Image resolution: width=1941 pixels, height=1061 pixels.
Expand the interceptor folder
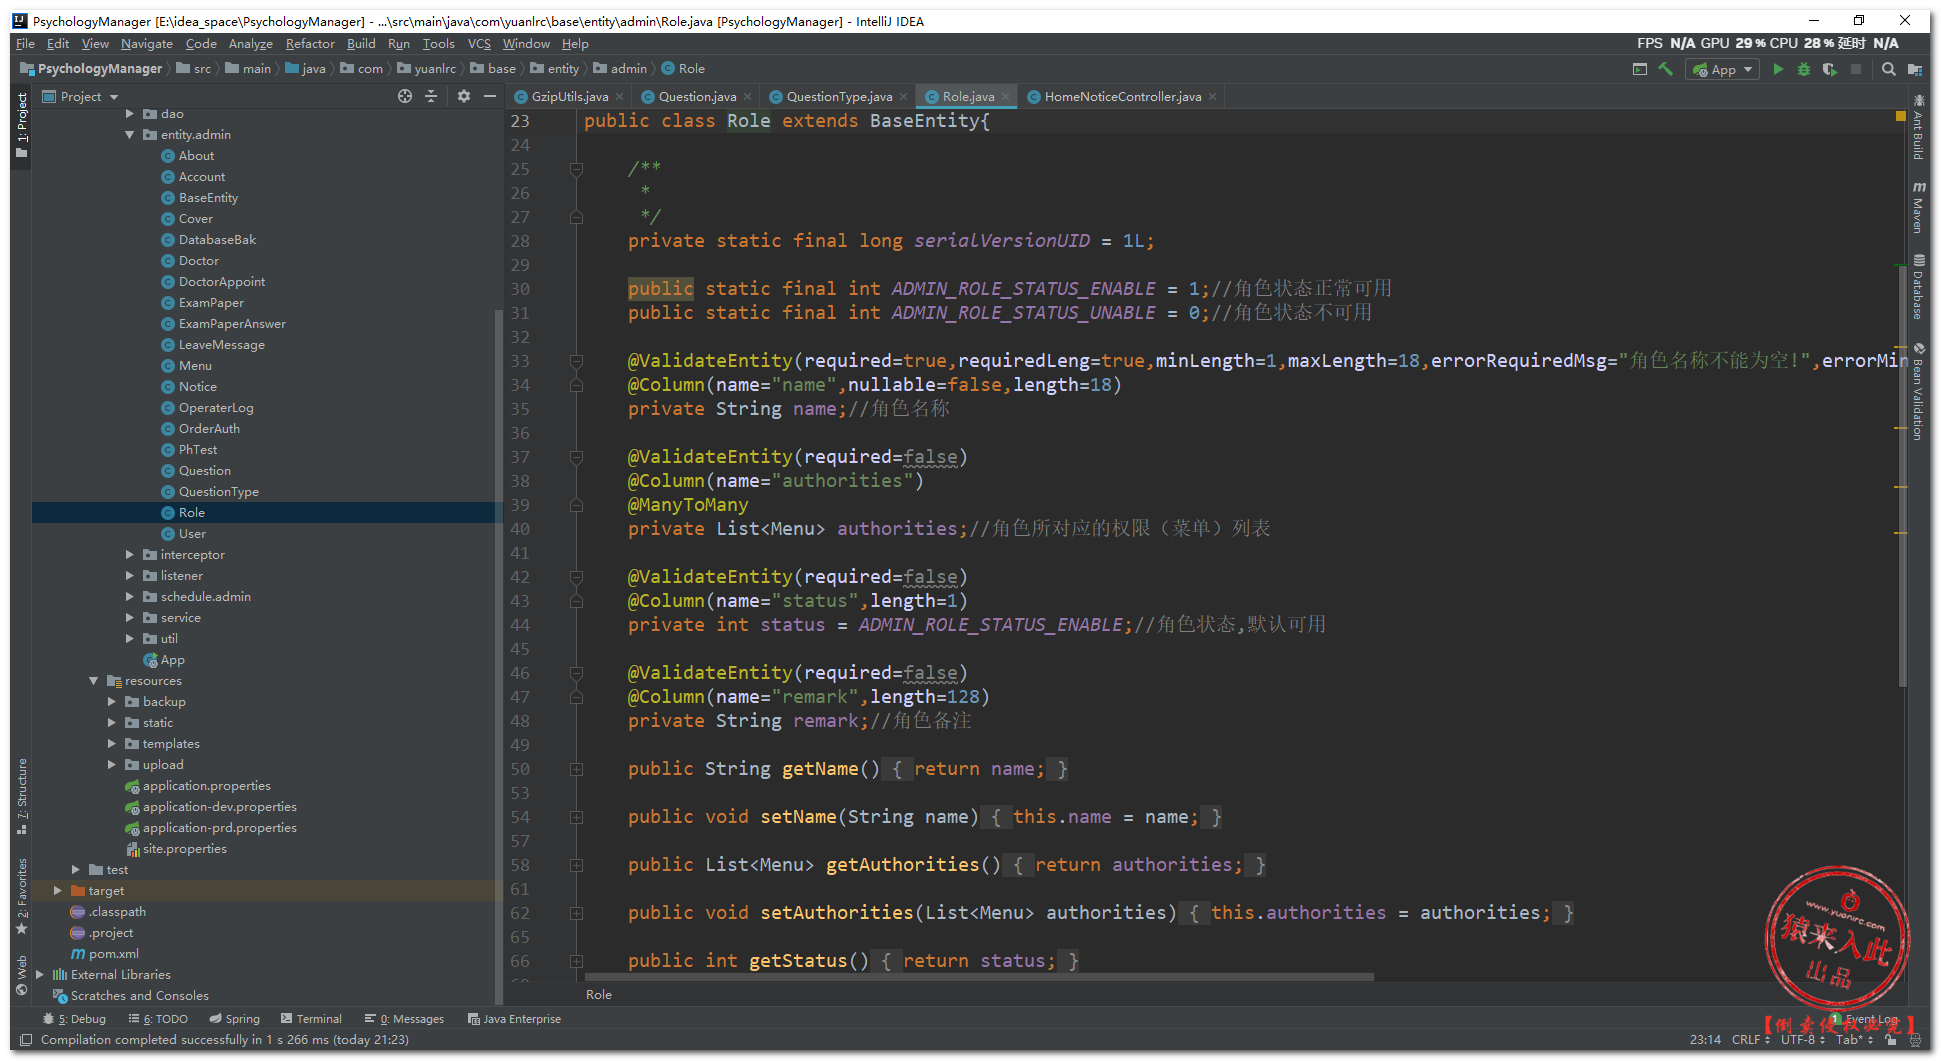click(130, 554)
